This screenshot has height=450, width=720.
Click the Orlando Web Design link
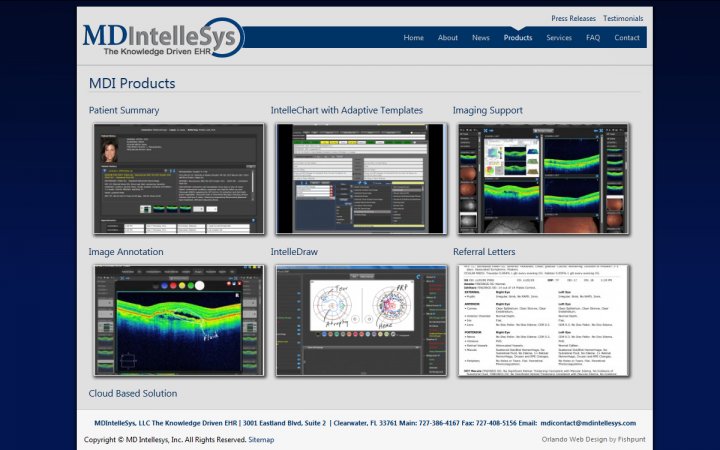click(x=574, y=439)
